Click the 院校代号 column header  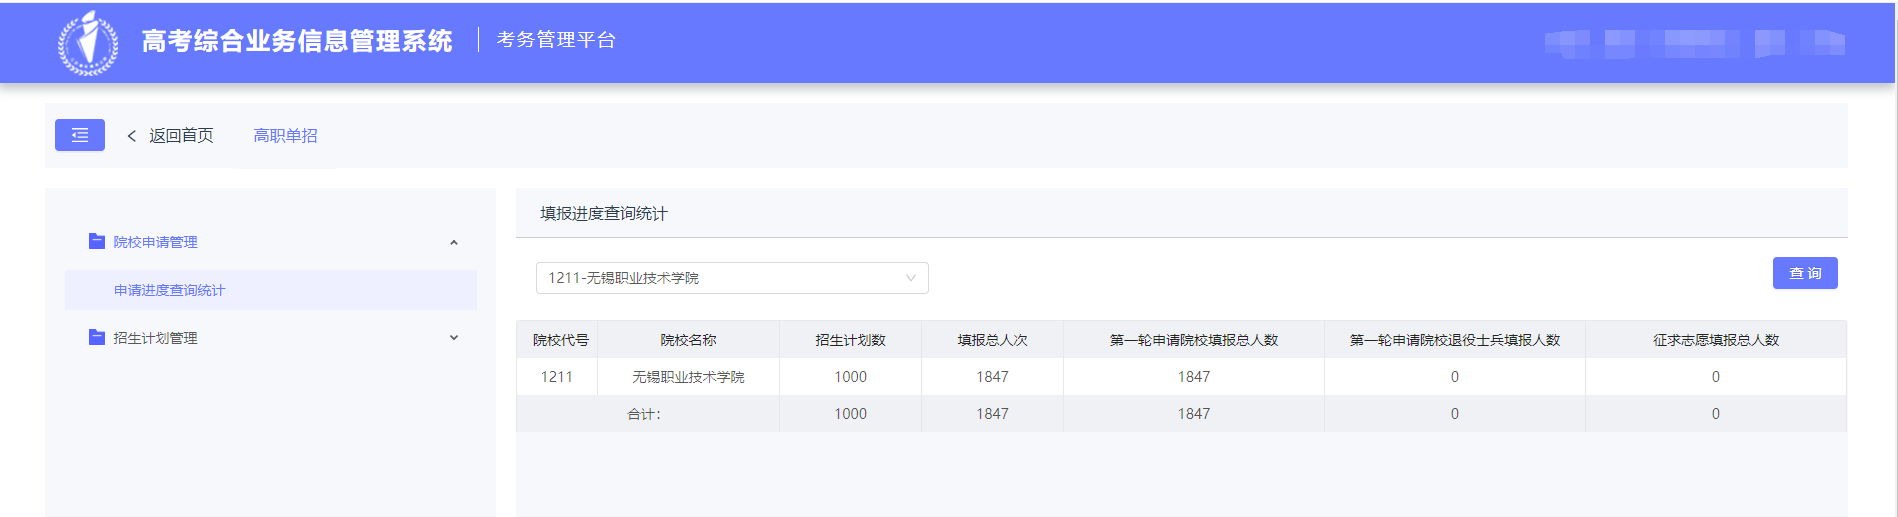click(560, 340)
